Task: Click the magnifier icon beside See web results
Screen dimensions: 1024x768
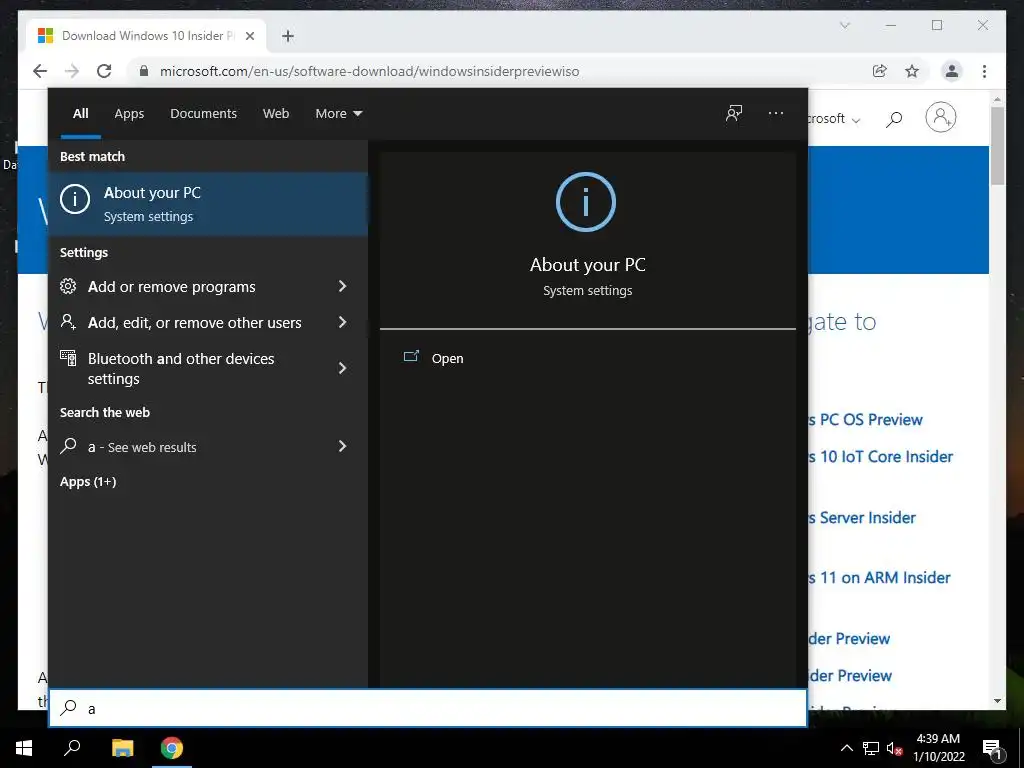Action: [x=68, y=446]
